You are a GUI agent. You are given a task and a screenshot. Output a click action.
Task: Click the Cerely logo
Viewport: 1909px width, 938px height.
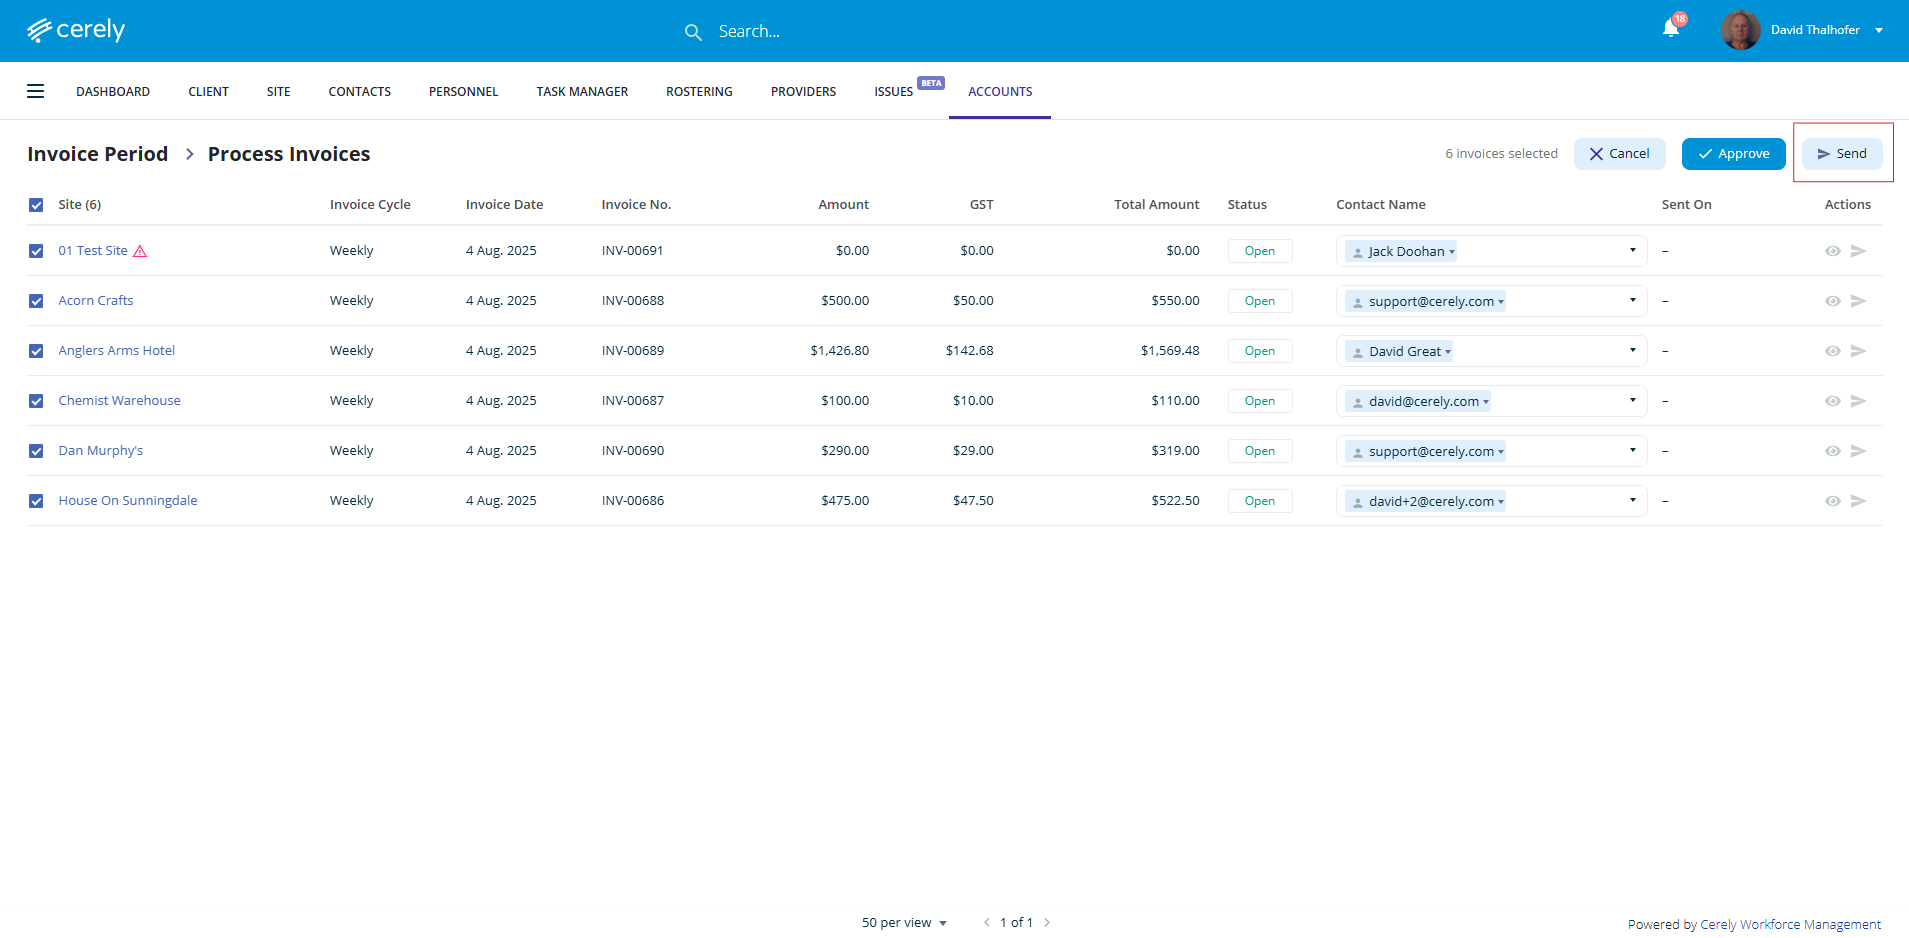coord(76,30)
